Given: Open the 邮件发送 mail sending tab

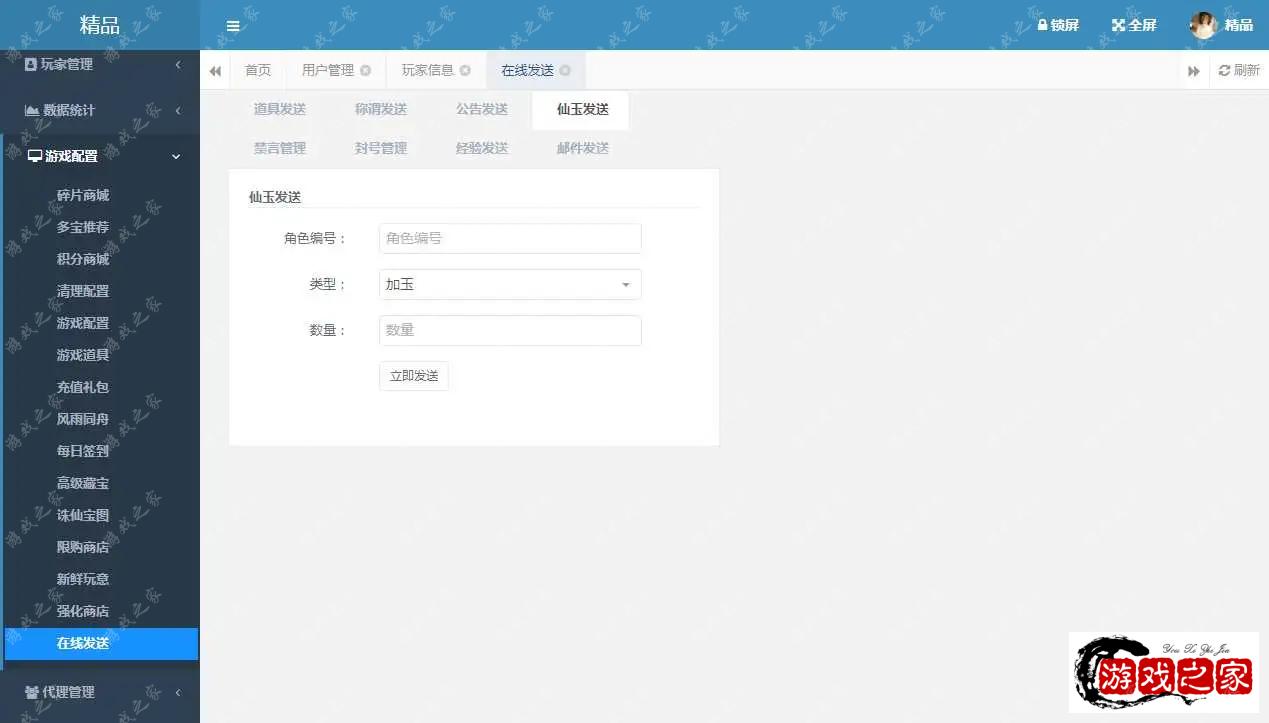Looking at the screenshot, I should point(581,147).
